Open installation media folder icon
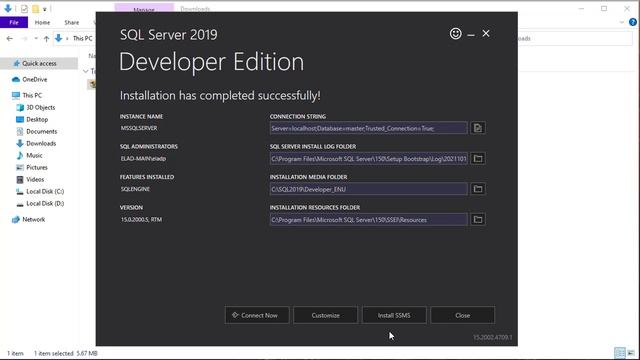 point(478,189)
